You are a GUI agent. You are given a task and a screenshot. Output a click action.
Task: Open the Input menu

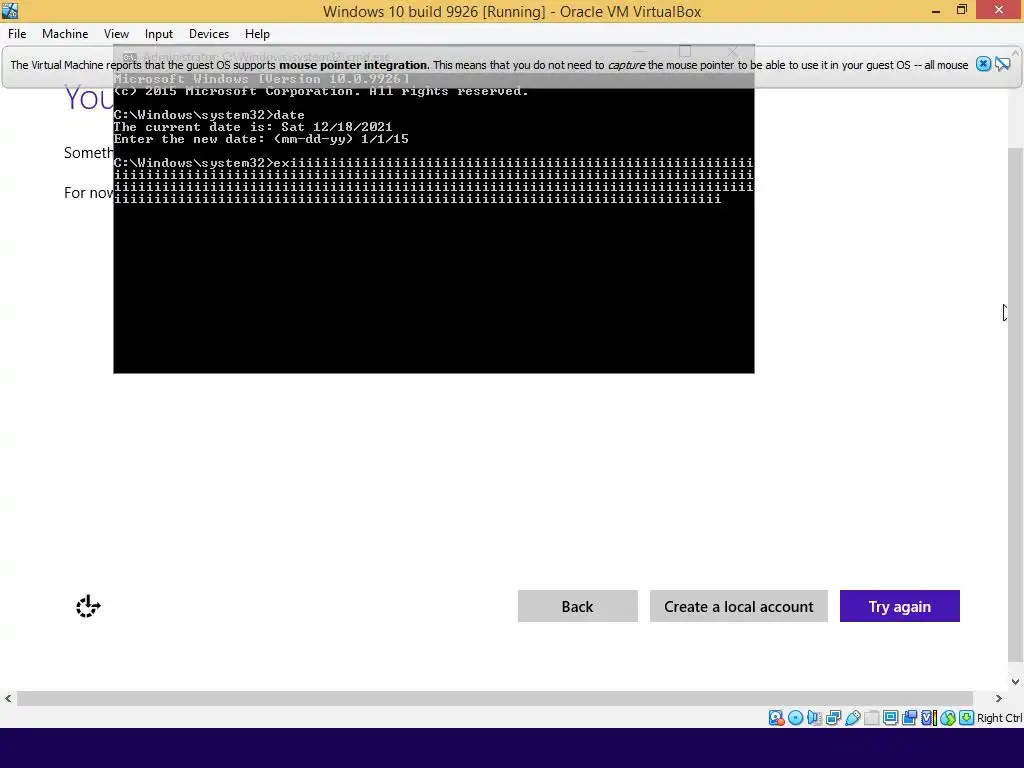click(x=159, y=34)
